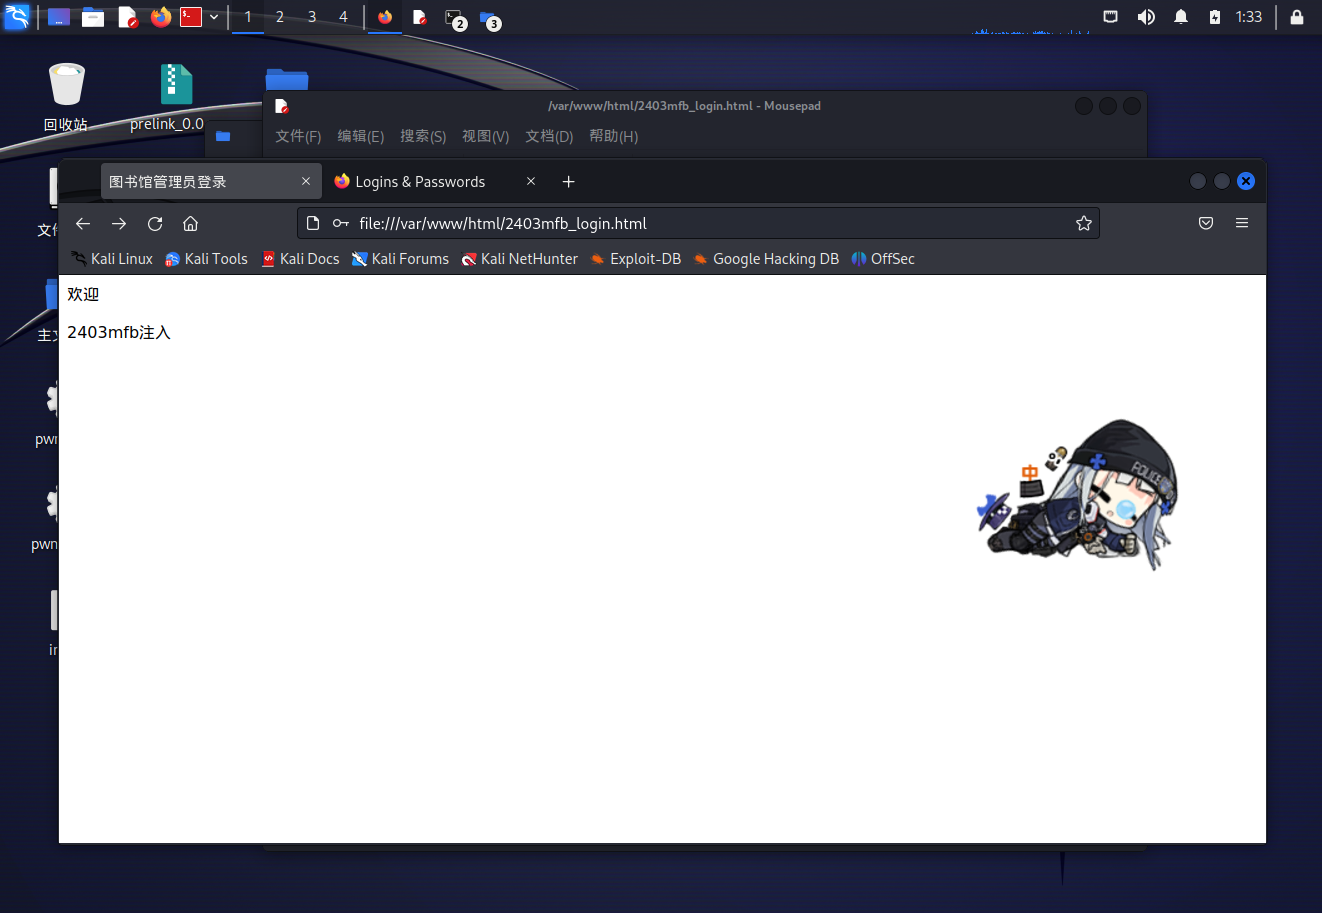Open the Pocket save button
1322x913 pixels.
click(x=1206, y=223)
